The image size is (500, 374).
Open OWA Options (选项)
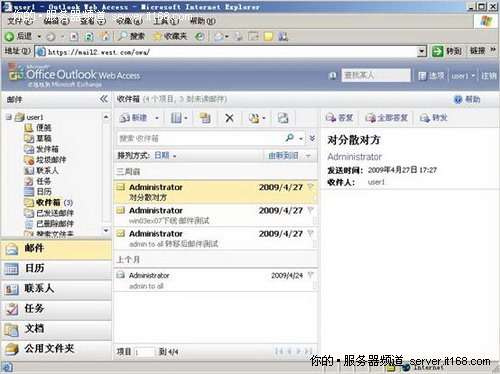point(431,76)
